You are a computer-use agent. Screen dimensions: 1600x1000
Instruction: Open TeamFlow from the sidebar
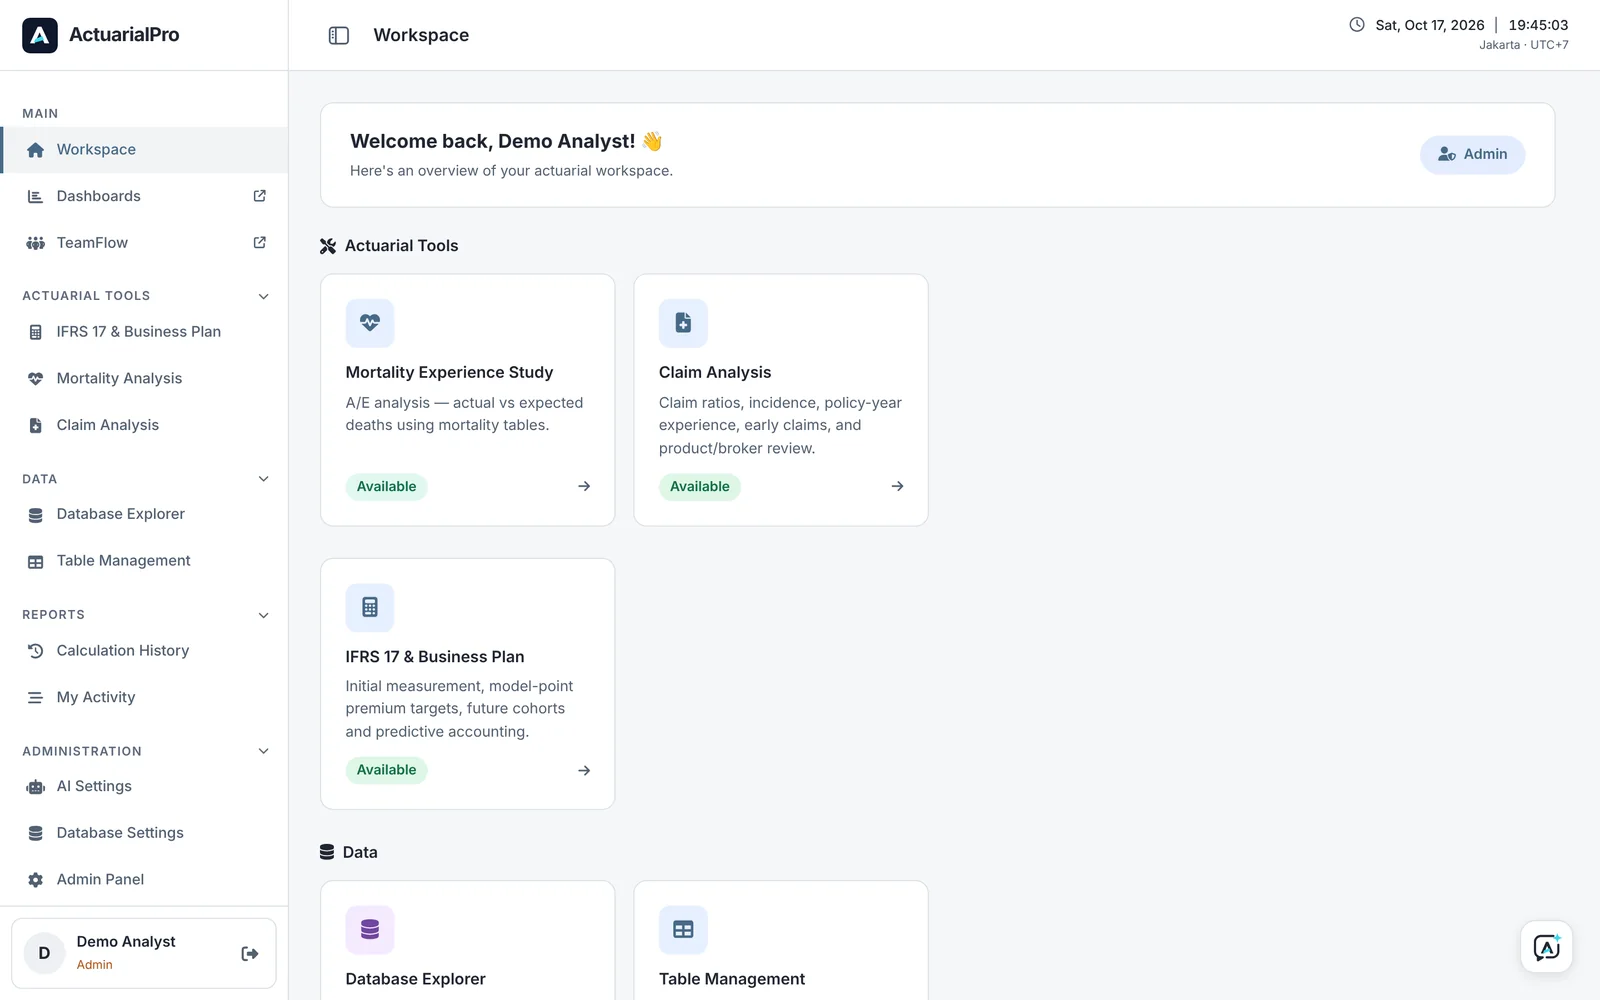pyautogui.click(x=144, y=242)
